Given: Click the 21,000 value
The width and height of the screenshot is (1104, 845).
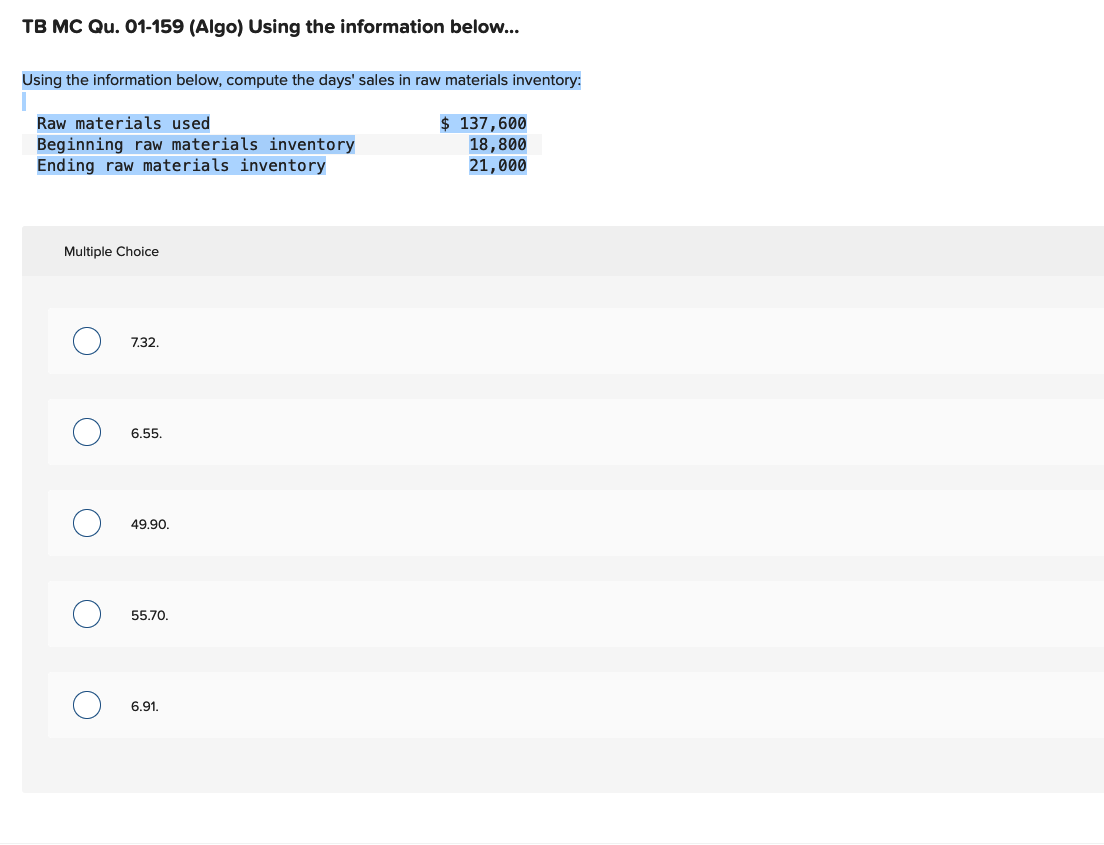Looking at the screenshot, I should [498, 165].
